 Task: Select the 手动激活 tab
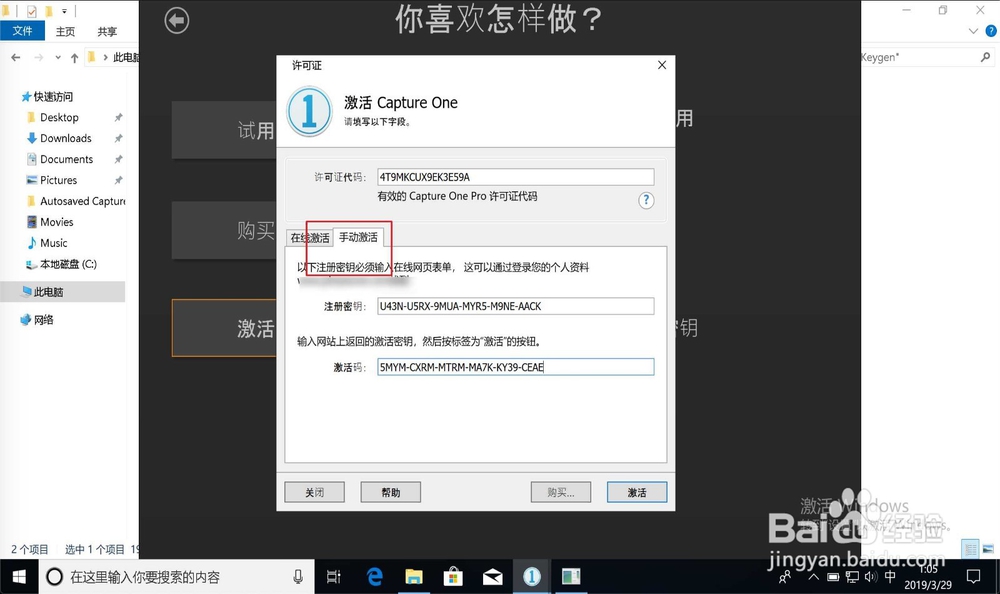pos(358,237)
